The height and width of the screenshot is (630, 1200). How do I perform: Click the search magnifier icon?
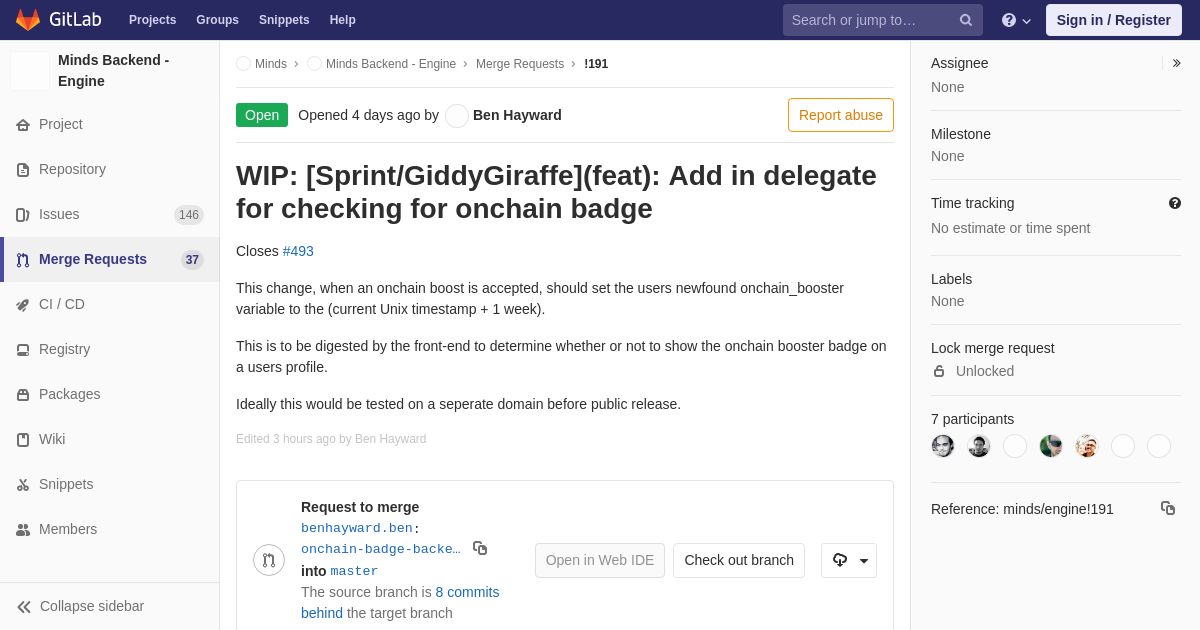966,20
